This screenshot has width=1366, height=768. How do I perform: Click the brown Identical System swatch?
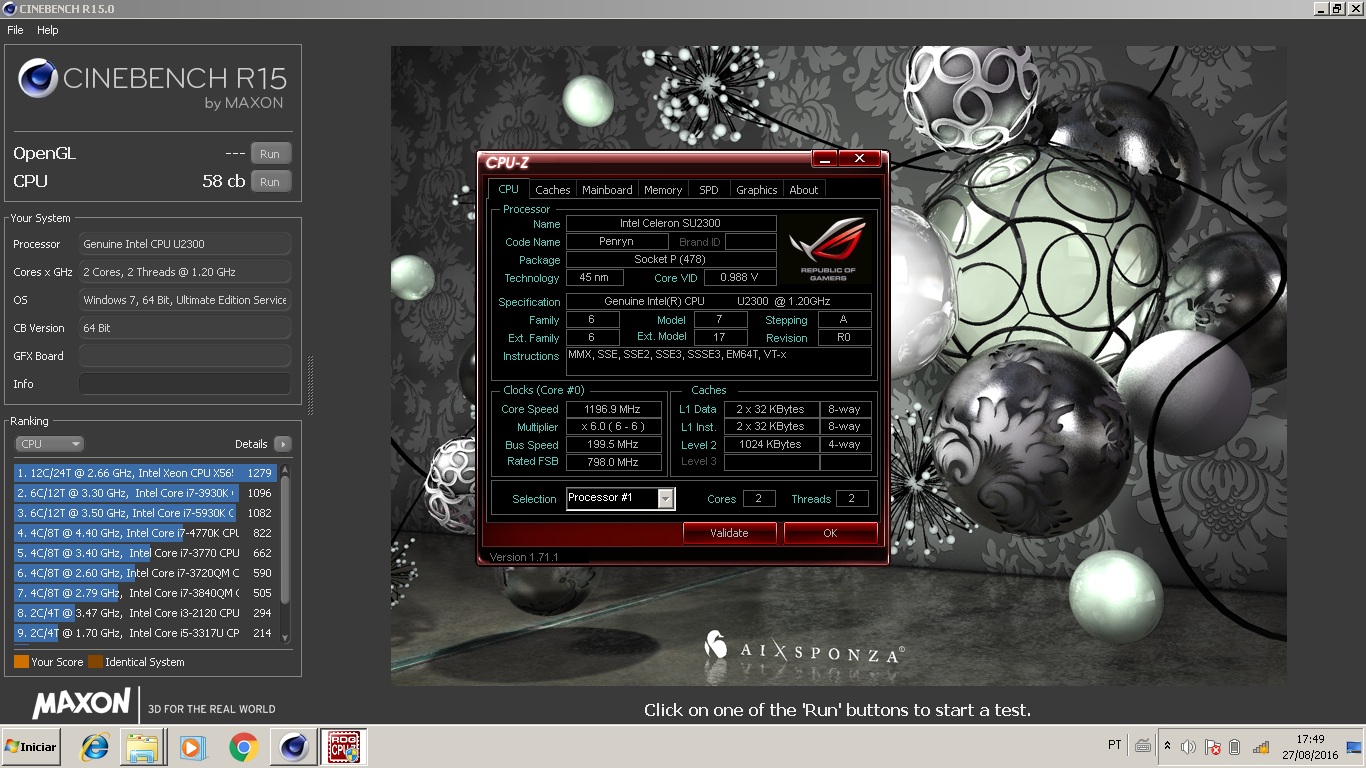95,662
